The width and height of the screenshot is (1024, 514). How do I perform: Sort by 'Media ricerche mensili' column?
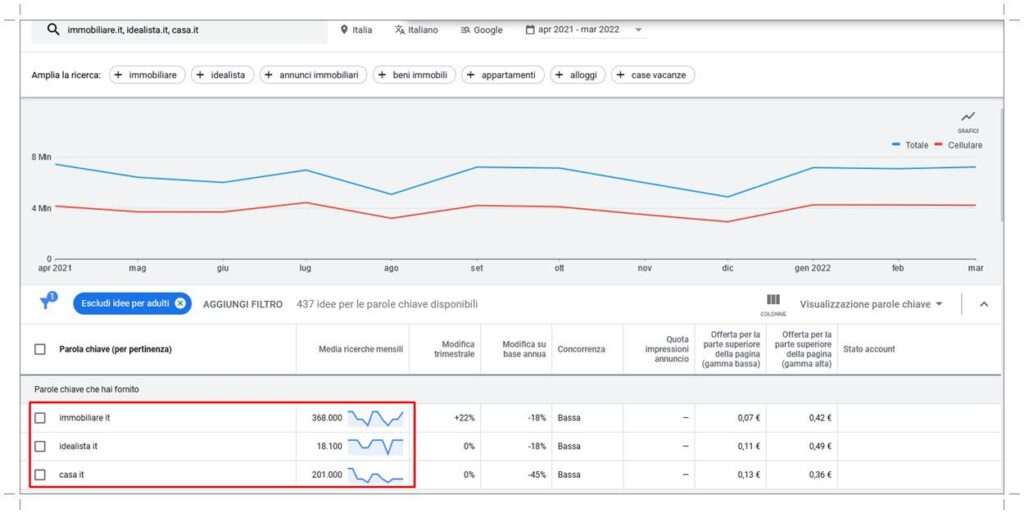click(x=360, y=349)
